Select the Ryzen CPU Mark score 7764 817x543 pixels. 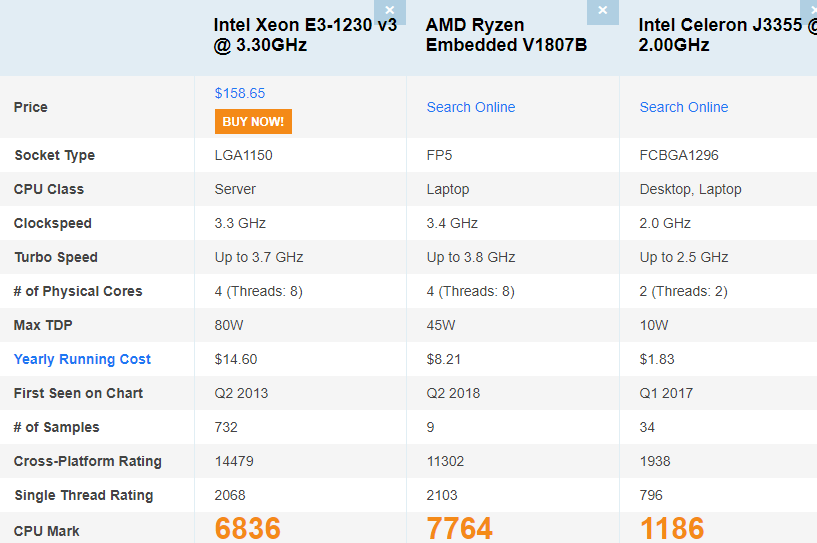(x=460, y=528)
